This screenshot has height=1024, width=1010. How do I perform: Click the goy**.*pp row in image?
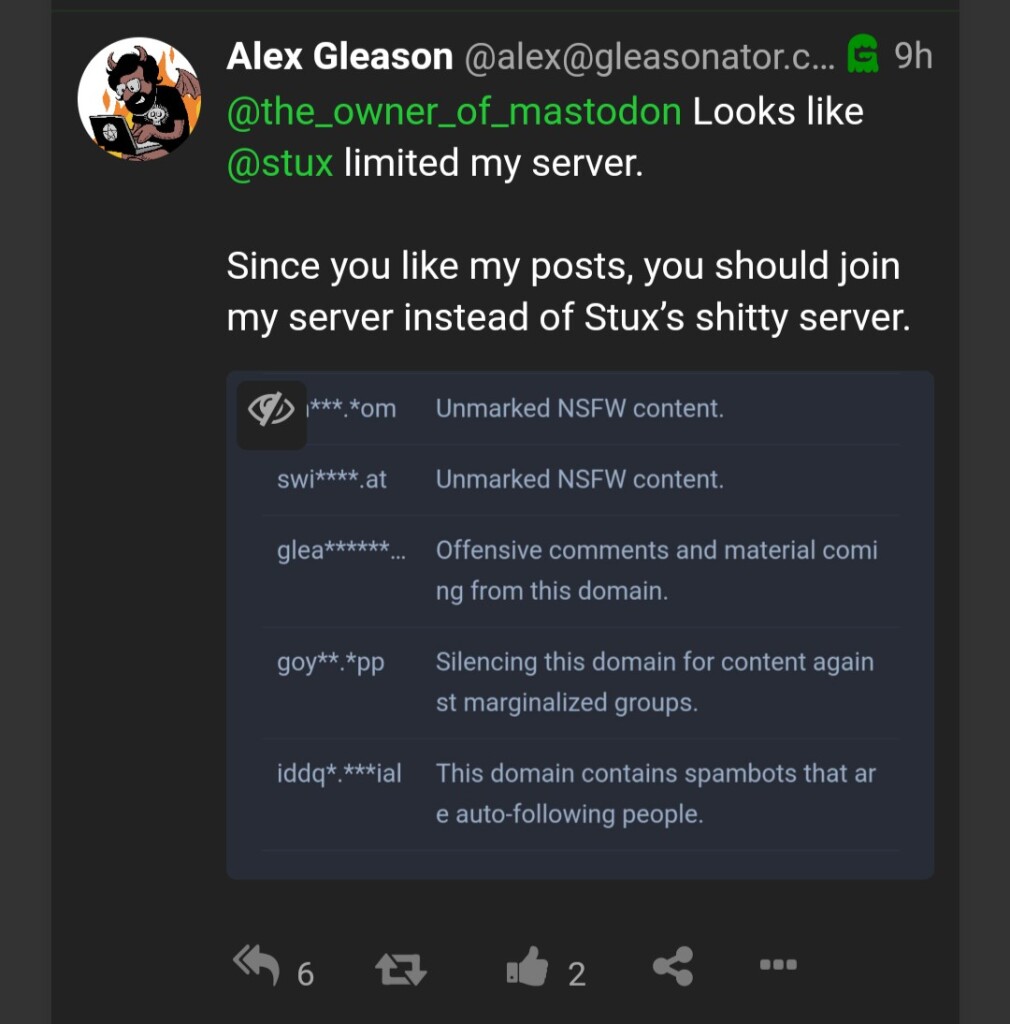[580, 682]
